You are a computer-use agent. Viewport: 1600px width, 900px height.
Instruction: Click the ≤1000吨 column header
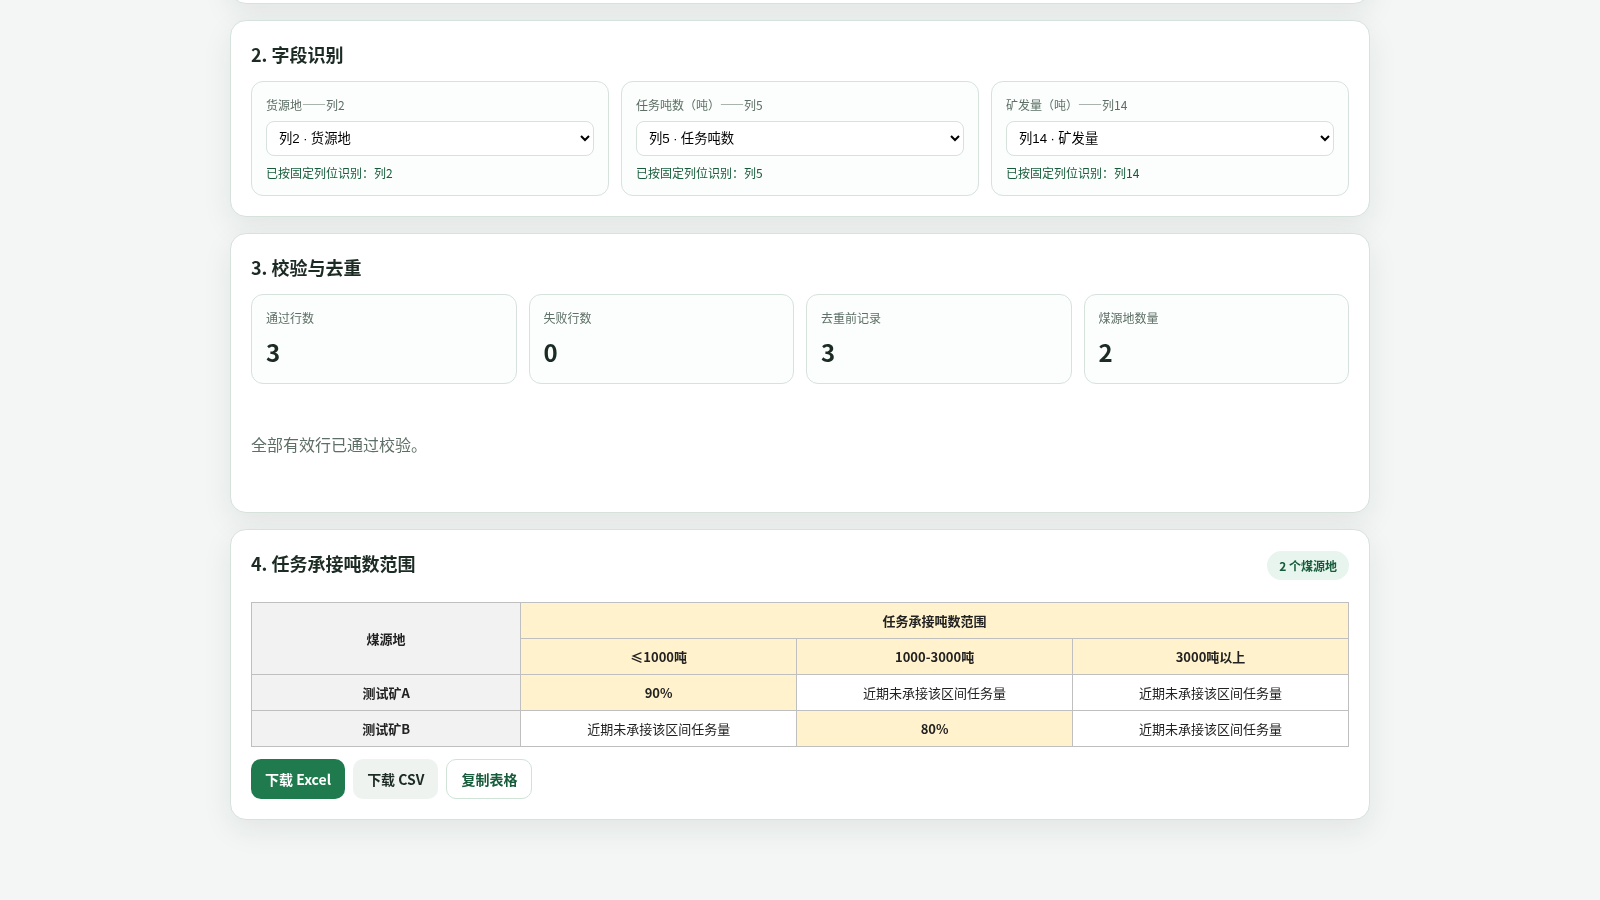pos(658,657)
